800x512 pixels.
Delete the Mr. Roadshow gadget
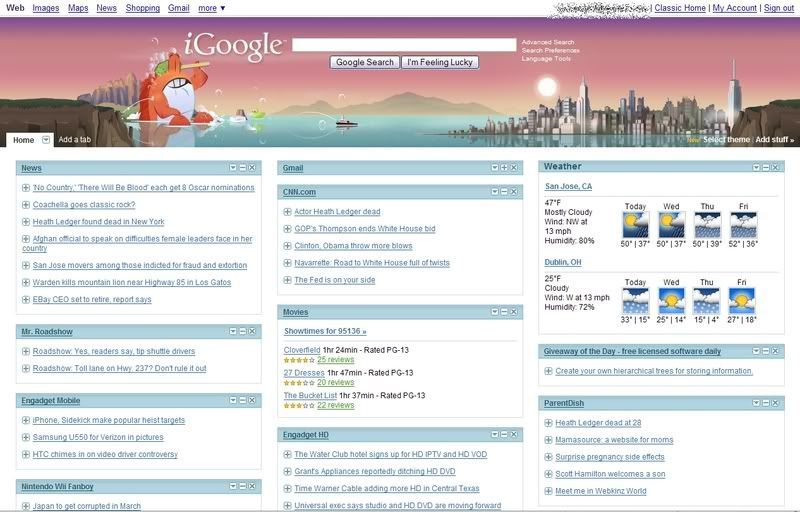(252, 331)
